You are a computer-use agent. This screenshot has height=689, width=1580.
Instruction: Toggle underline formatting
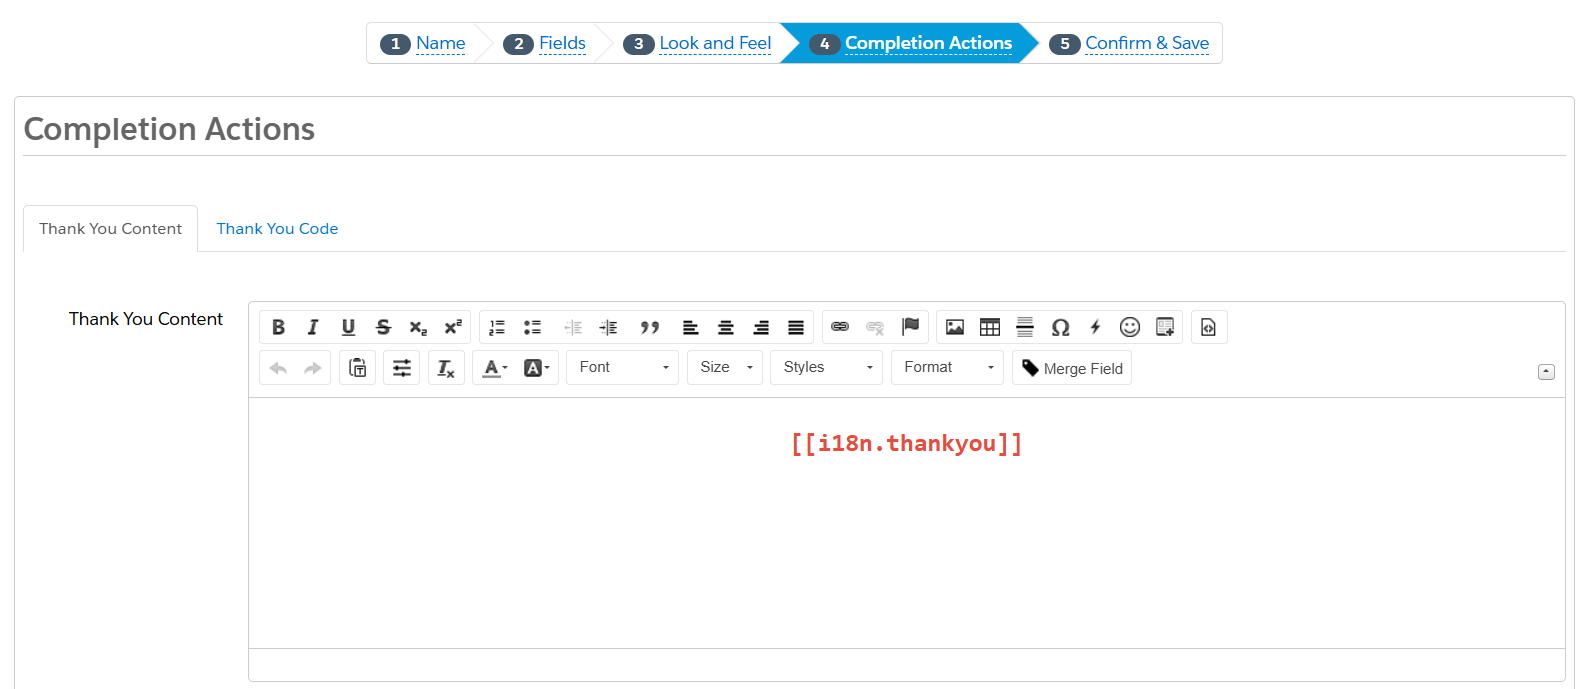(x=348, y=327)
